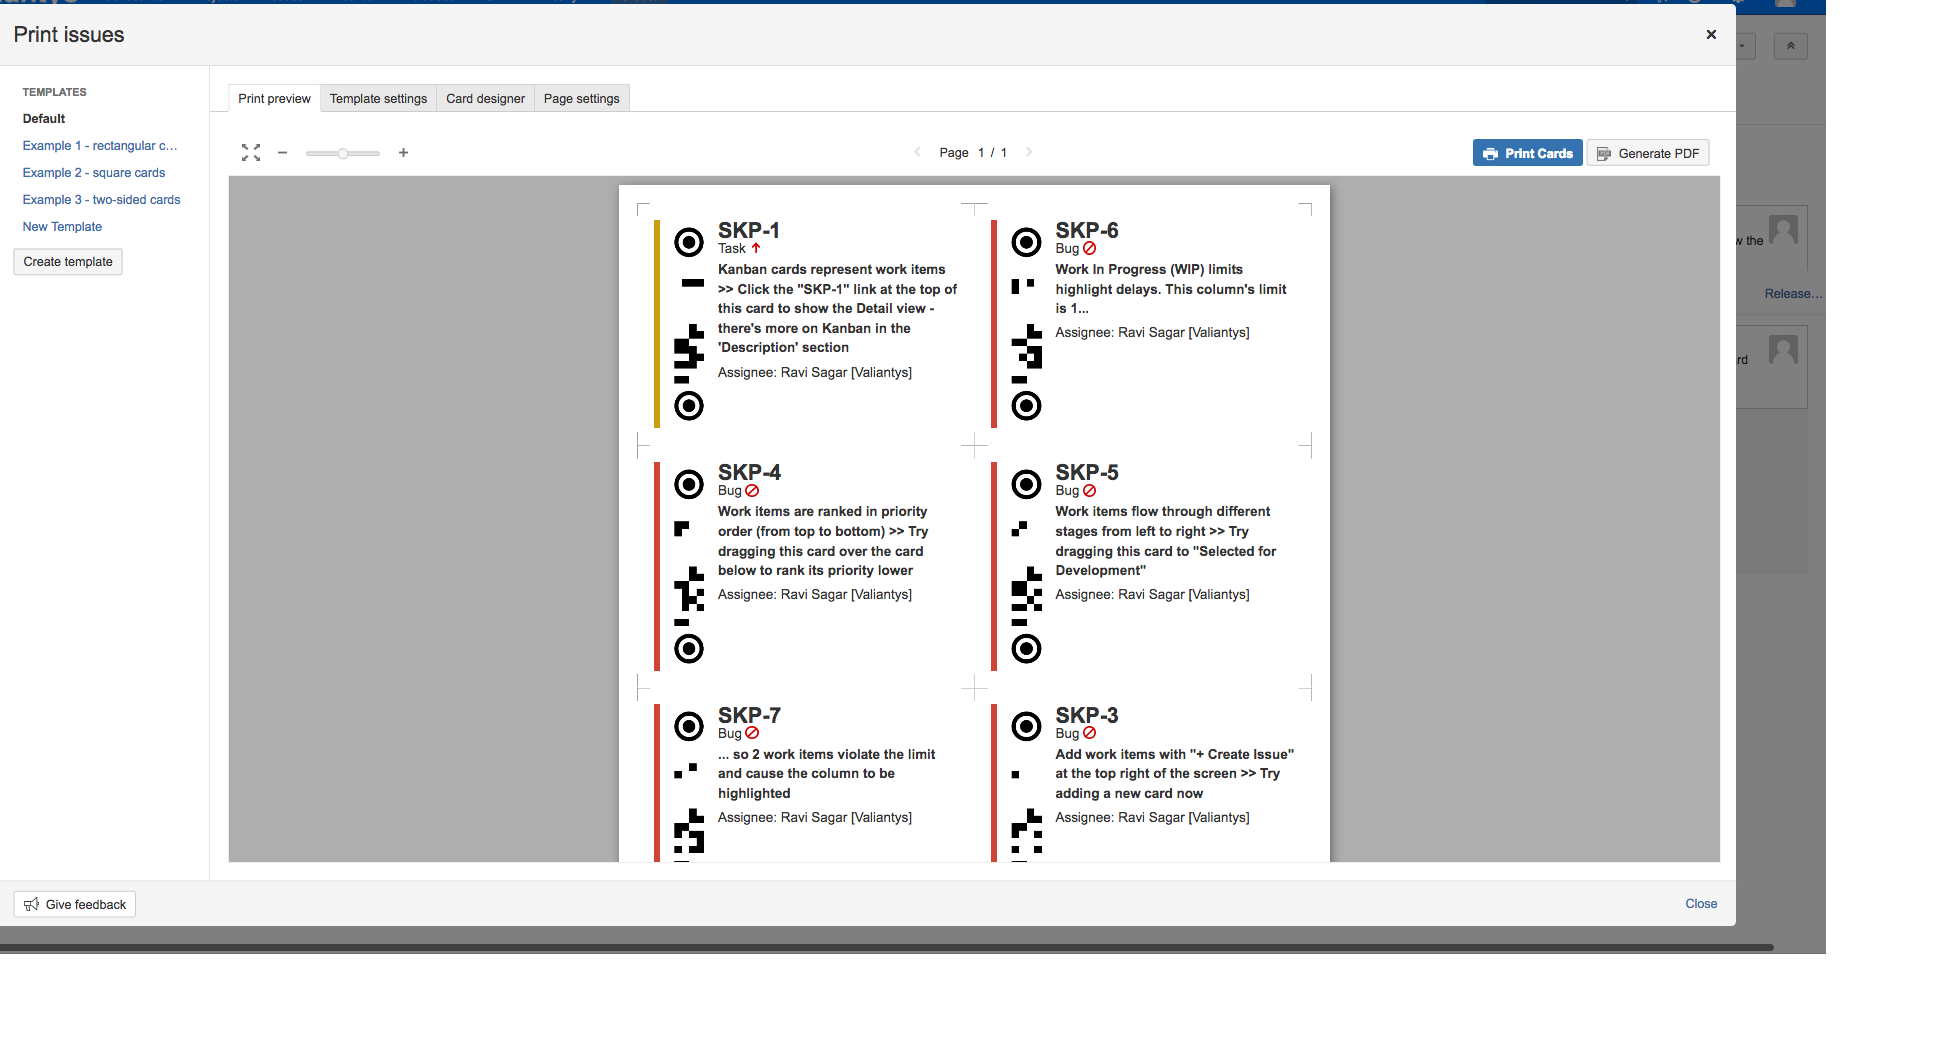Click the collapse chevron button in background window

point(1790,46)
